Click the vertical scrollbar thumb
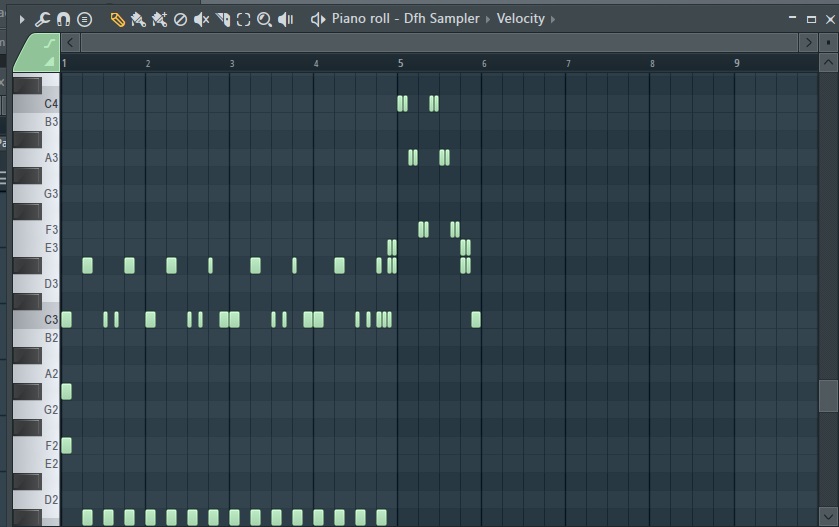The width and height of the screenshot is (839, 527). pos(828,396)
